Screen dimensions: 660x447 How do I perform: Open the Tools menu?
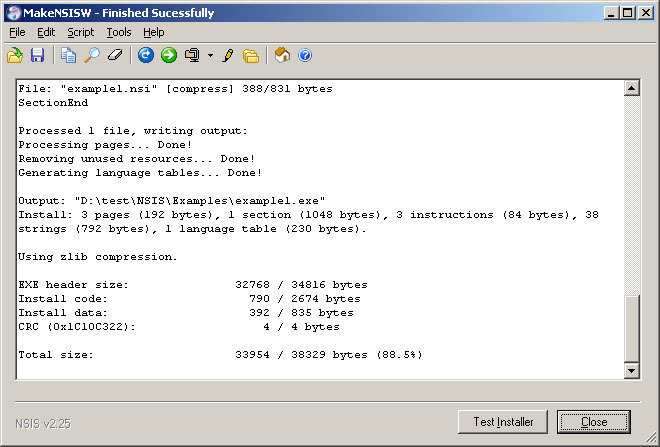tap(119, 32)
